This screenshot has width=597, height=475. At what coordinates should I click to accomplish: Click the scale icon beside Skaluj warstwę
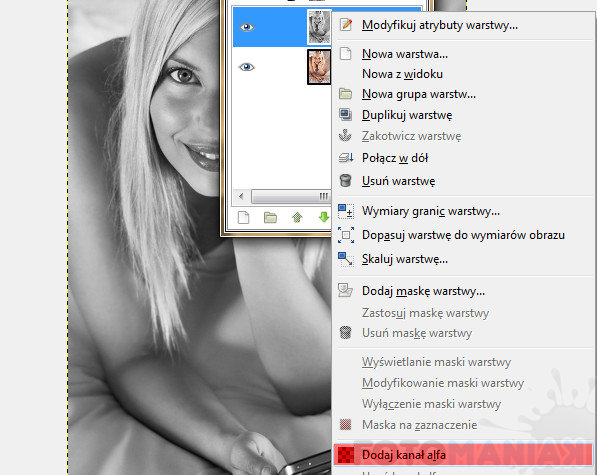345,259
